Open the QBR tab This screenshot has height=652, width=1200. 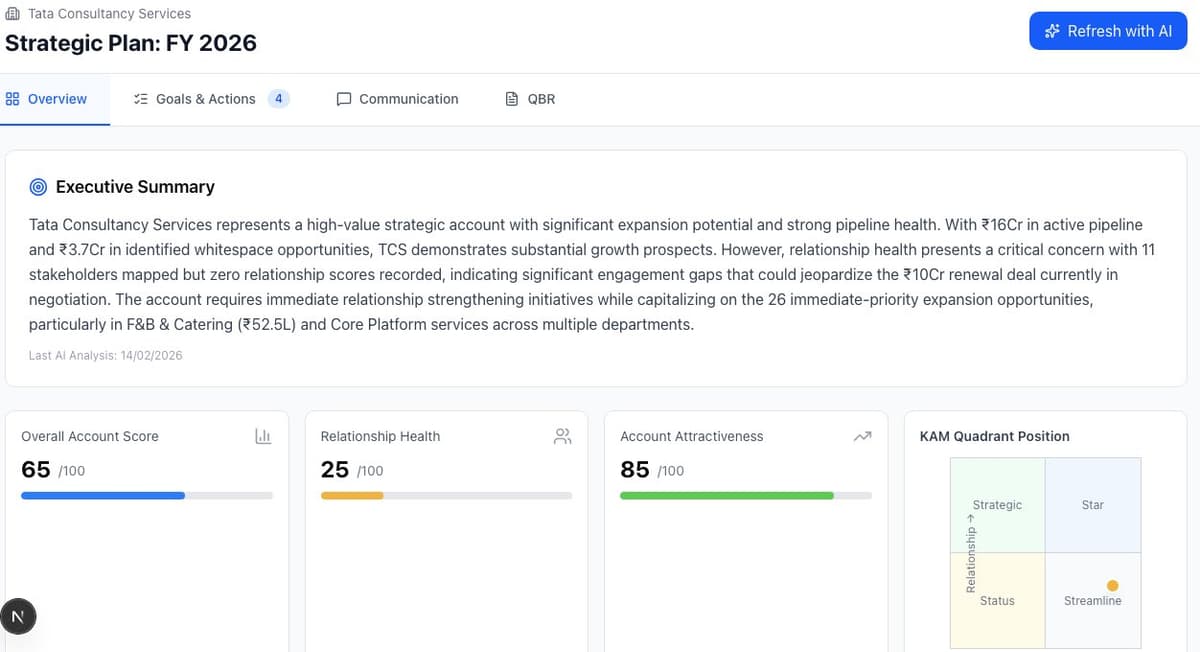point(541,99)
